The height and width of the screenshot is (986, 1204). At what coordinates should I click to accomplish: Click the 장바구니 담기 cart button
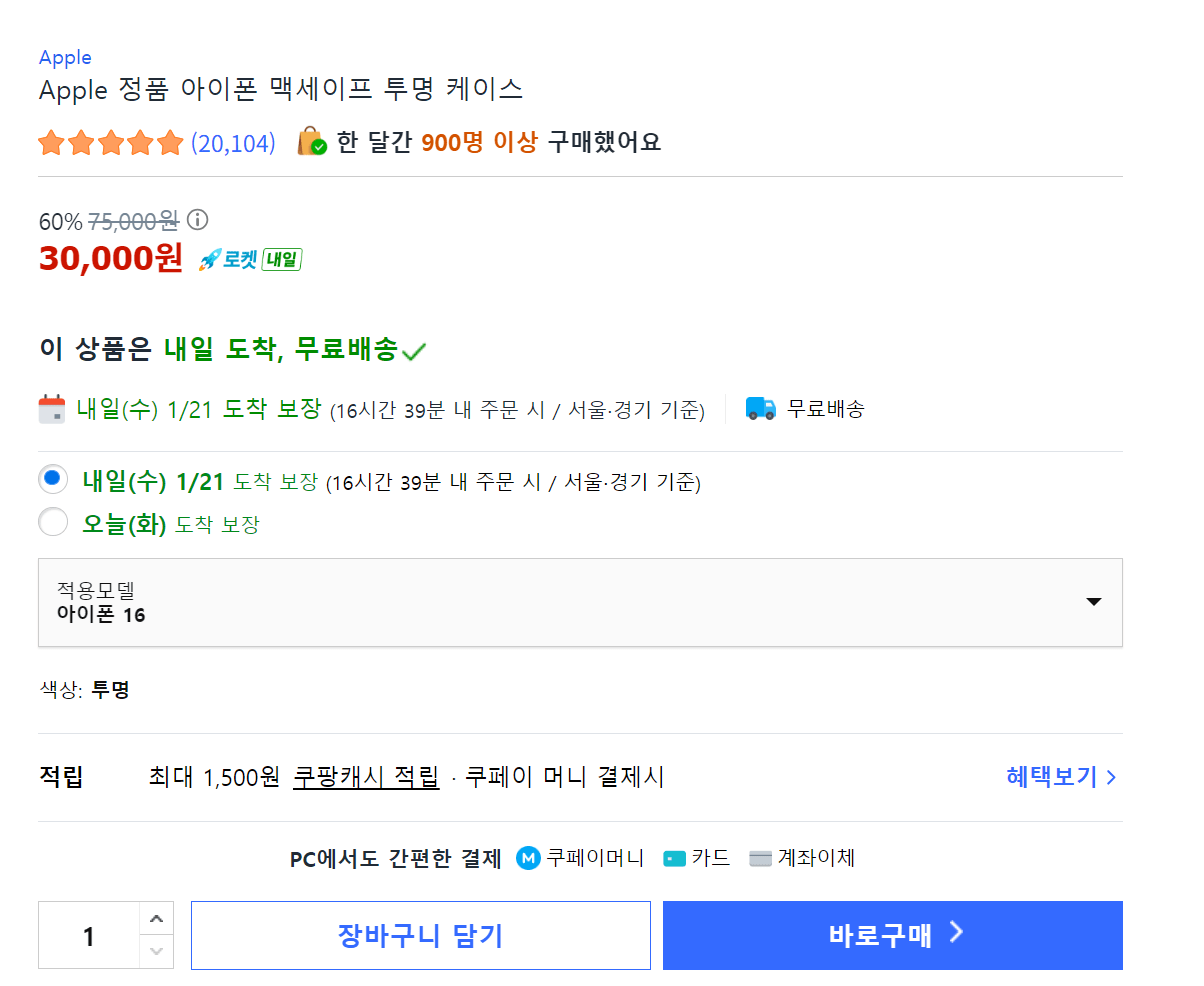coord(420,935)
